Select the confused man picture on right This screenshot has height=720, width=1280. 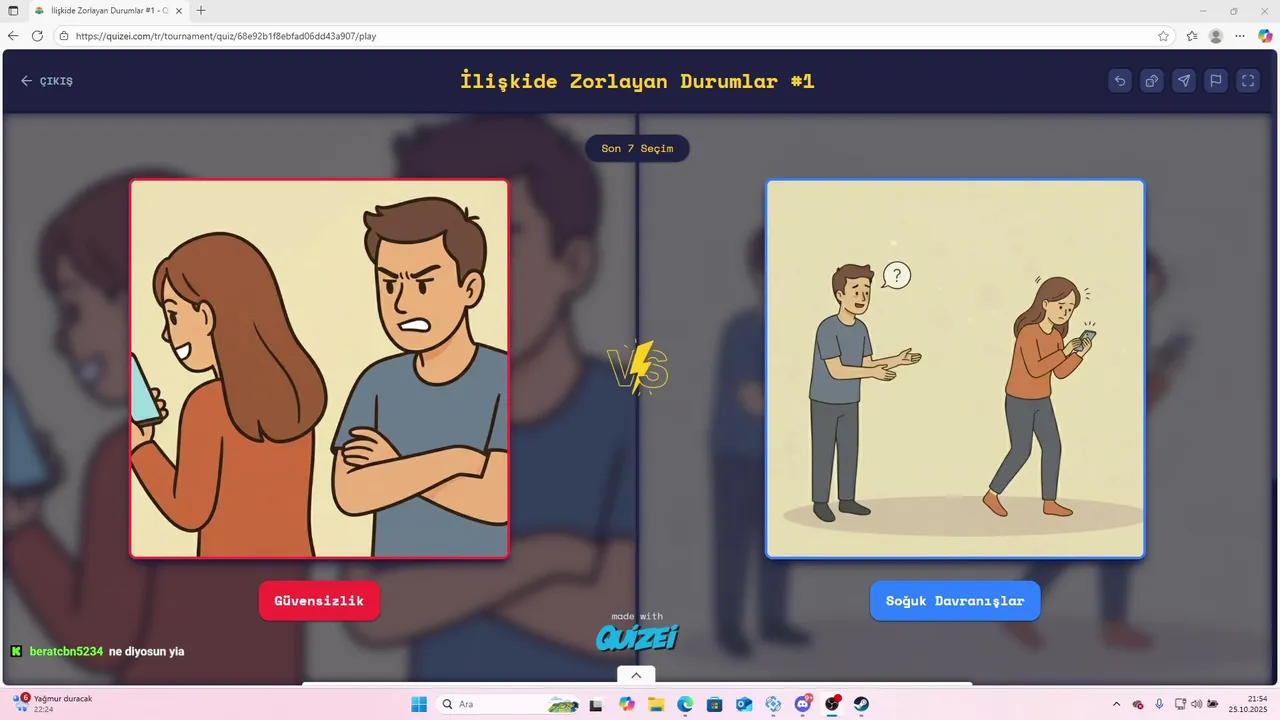pyautogui.click(x=955, y=368)
